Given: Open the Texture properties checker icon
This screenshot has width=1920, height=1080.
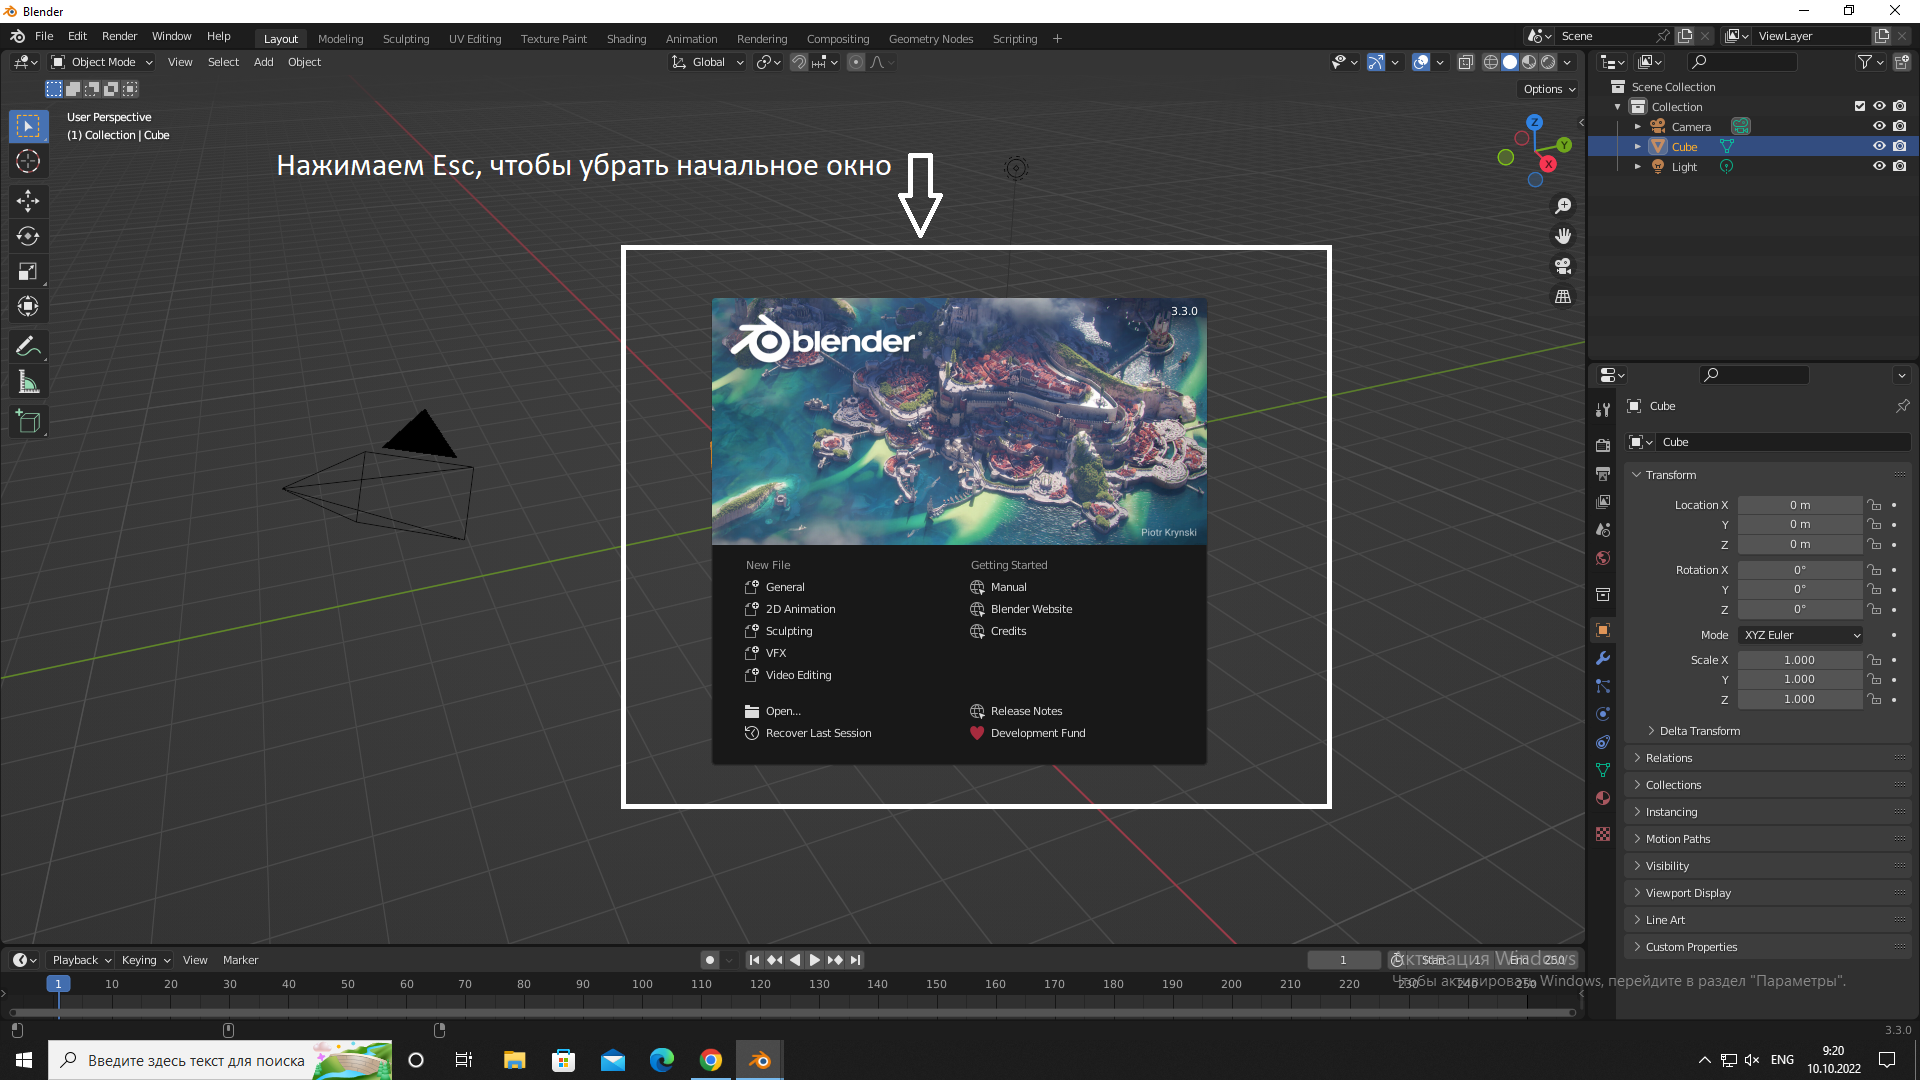Looking at the screenshot, I should coord(1603,834).
